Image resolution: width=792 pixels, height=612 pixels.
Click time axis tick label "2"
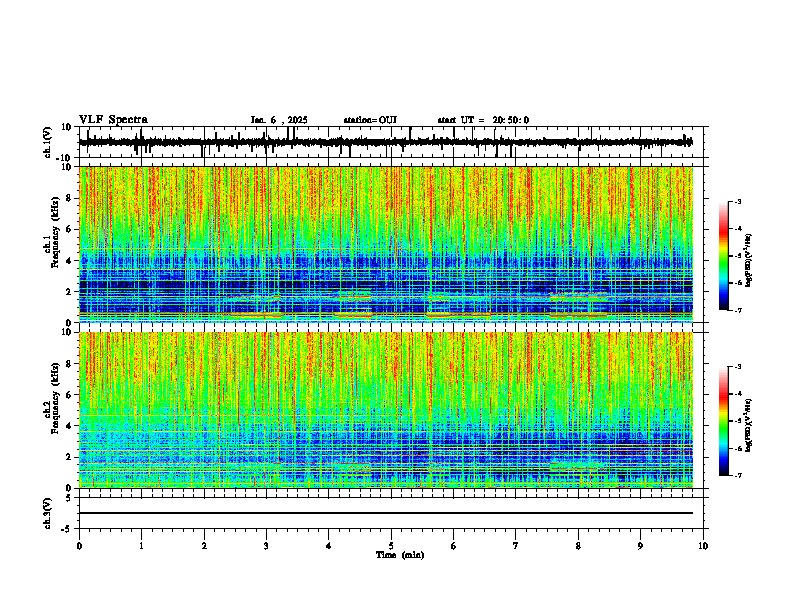pyautogui.click(x=204, y=546)
